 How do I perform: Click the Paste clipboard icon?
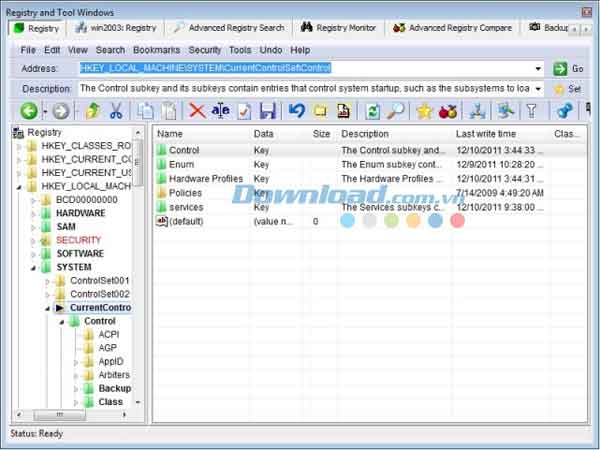click(169, 111)
